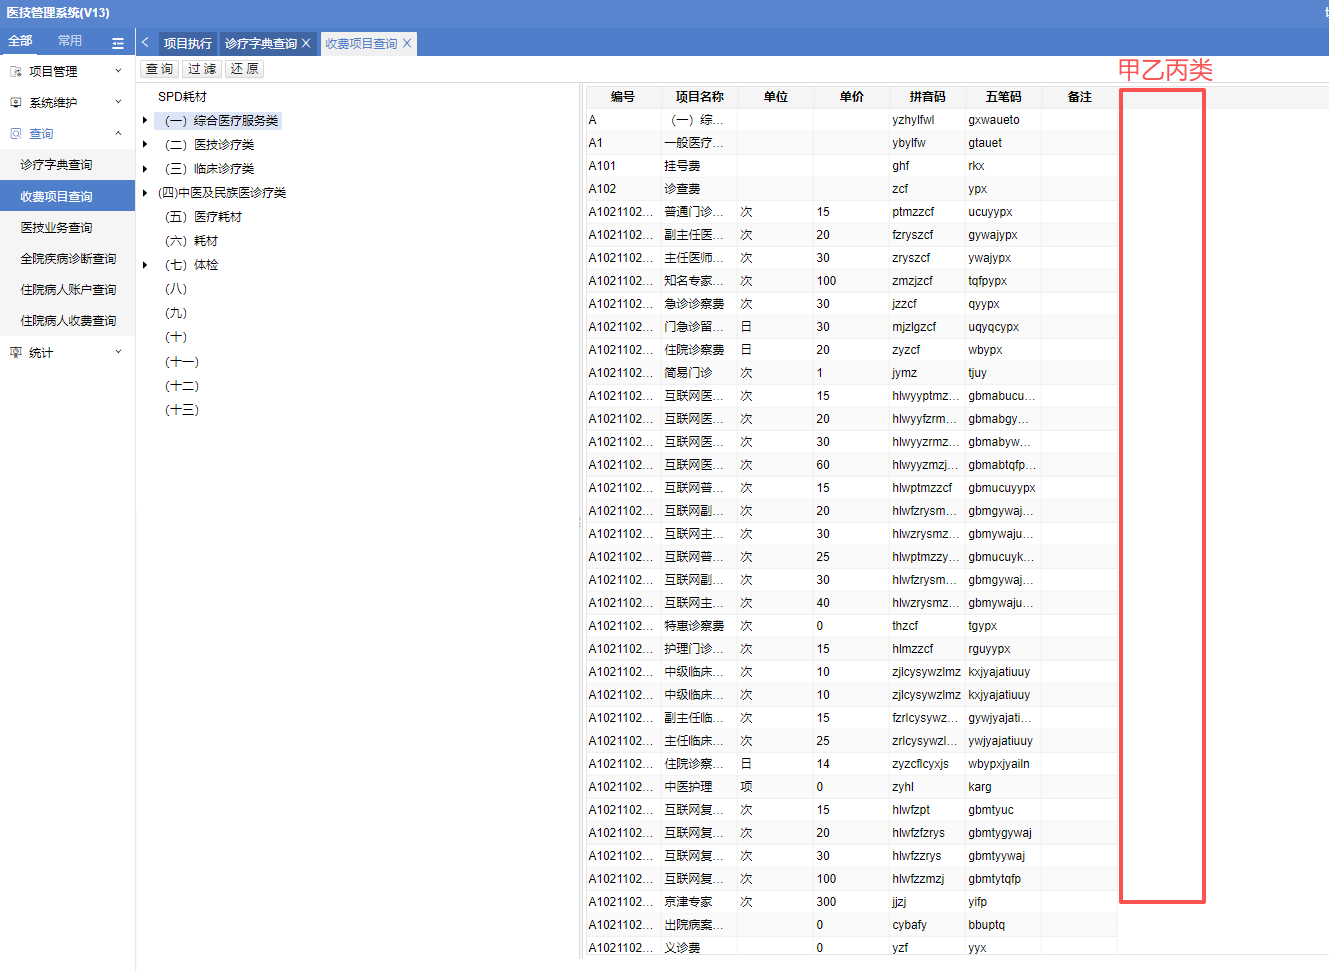The height and width of the screenshot is (971, 1329).
Task: Expand the 统计 menu chevron
Action: [118, 352]
